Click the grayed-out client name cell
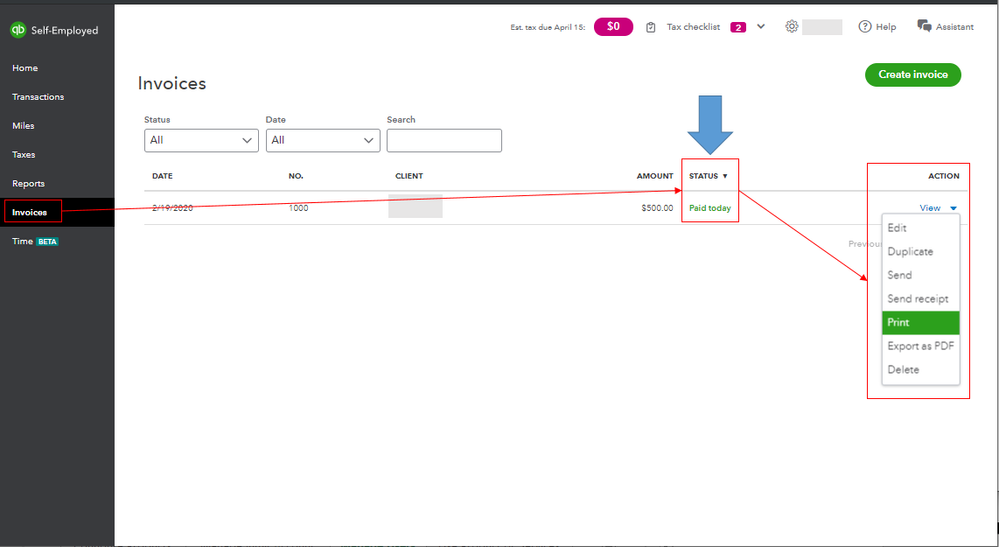The height and width of the screenshot is (547, 999). (x=415, y=206)
